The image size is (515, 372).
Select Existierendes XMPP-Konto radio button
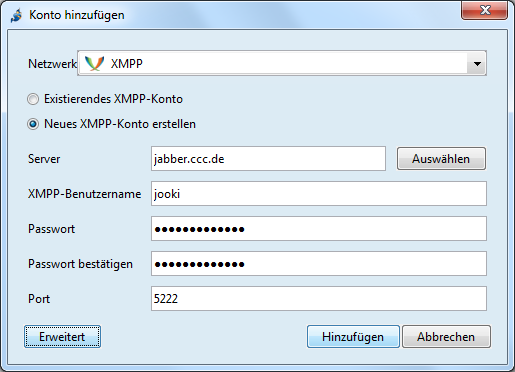(33, 99)
